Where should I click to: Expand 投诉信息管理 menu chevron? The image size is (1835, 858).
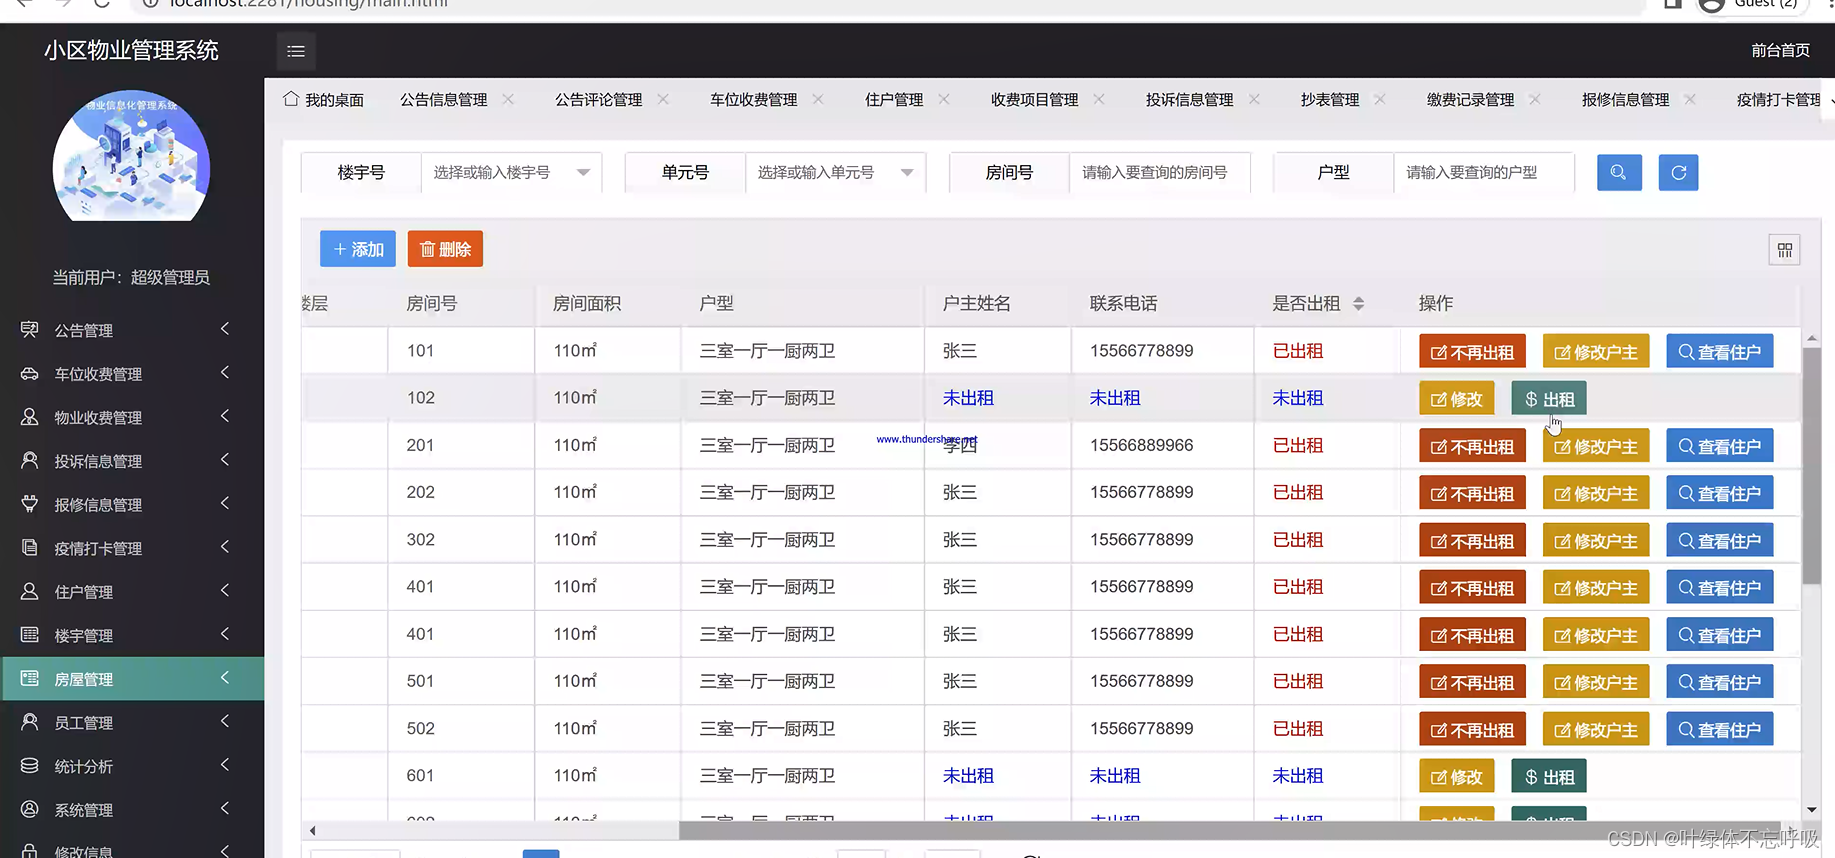click(225, 460)
